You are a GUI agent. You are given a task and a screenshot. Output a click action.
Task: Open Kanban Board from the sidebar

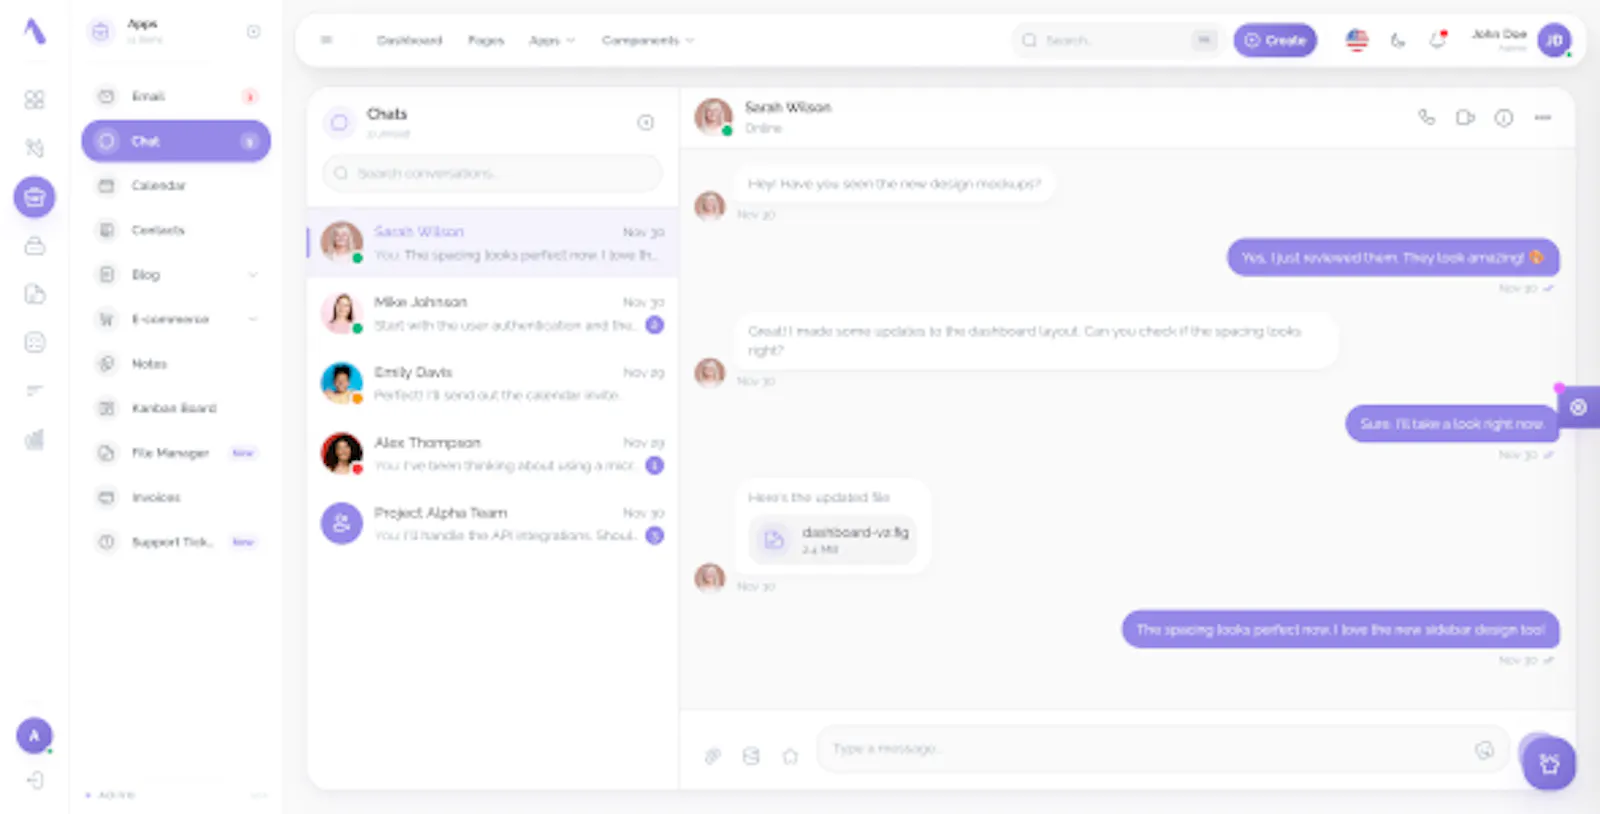pyautogui.click(x=176, y=408)
